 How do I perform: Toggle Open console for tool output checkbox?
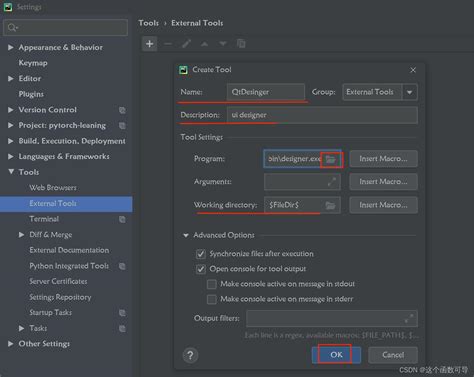click(x=201, y=269)
